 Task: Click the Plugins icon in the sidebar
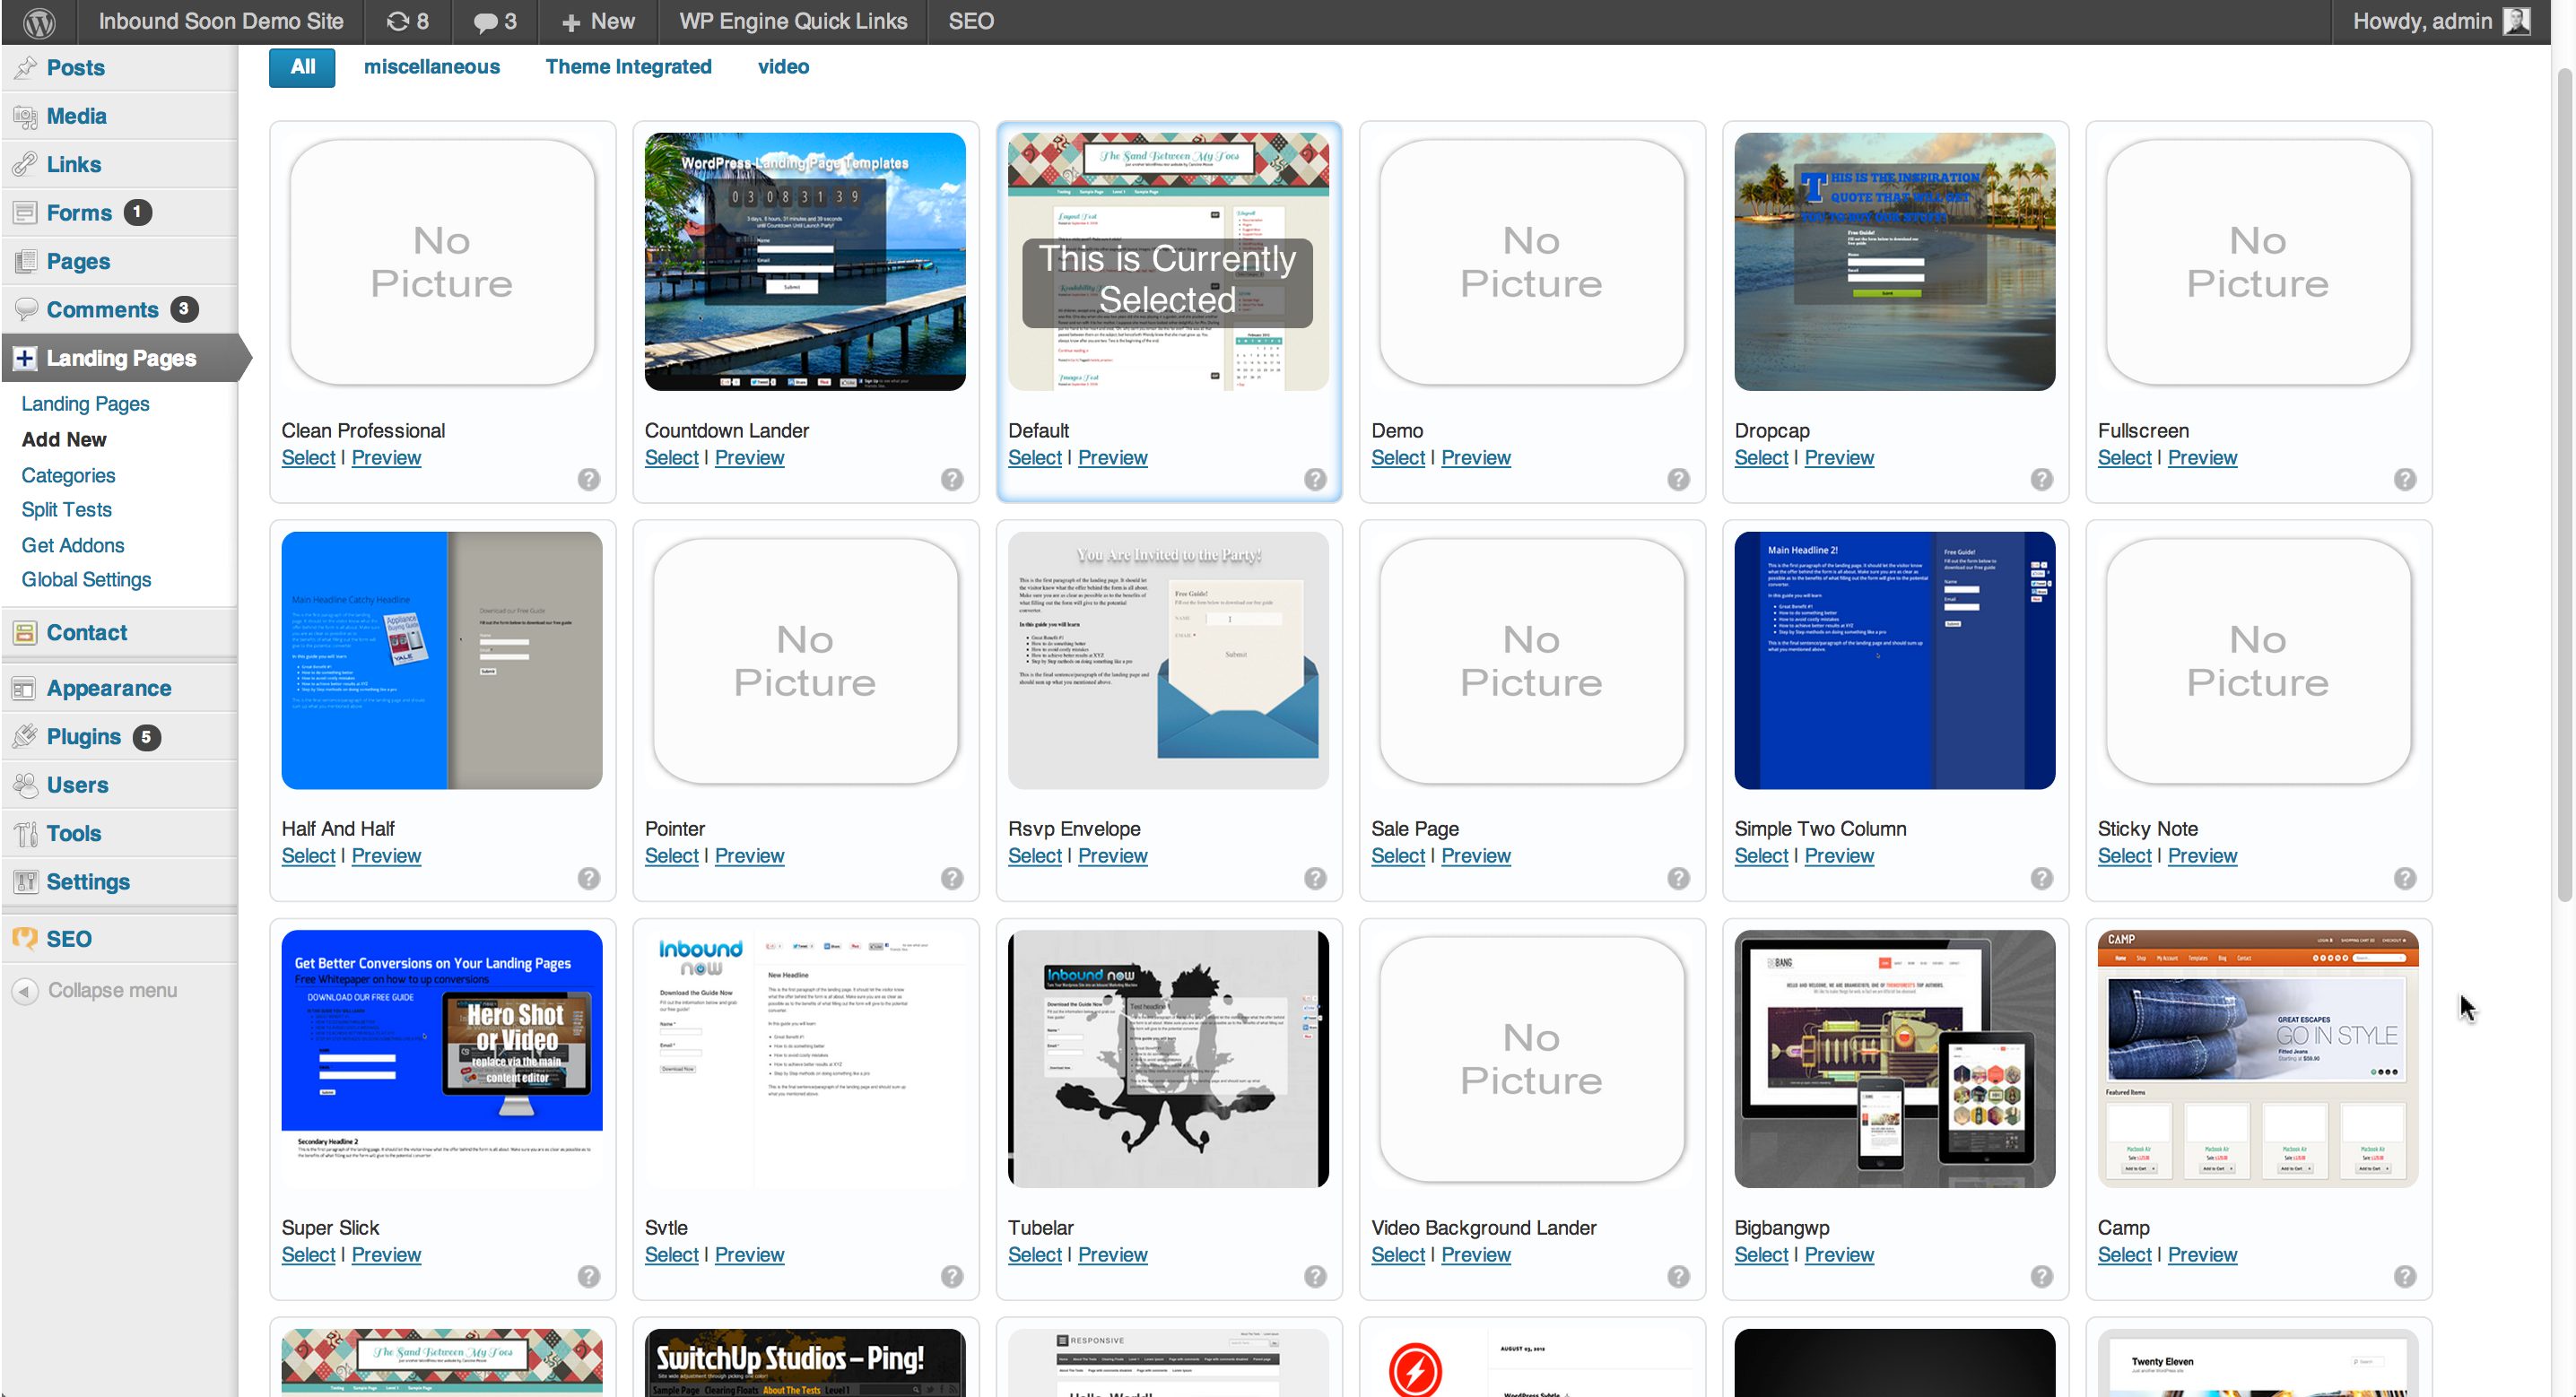(25, 737)
